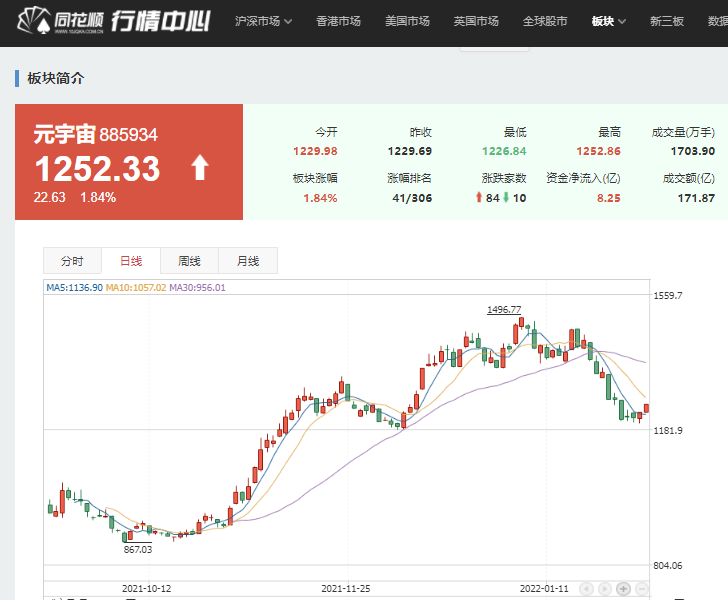Open the 全球股市 menu item
Screen dimensions: 728x600
point(545,21)
